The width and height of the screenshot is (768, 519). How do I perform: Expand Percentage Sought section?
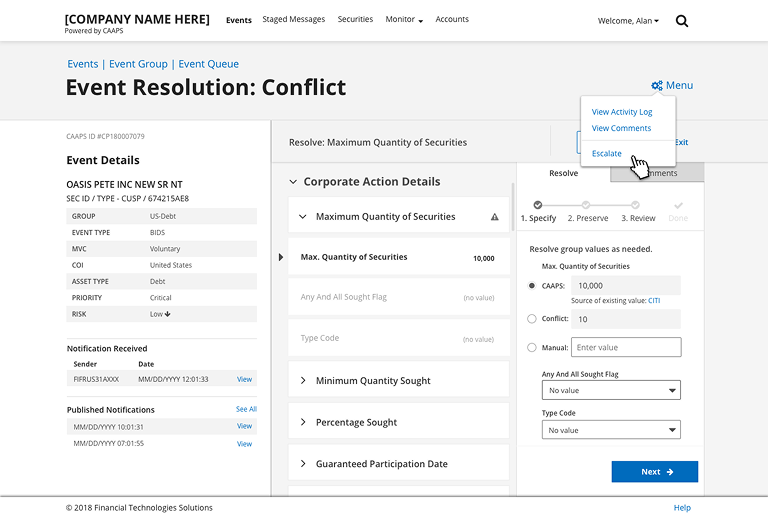(x=303, y=422)
